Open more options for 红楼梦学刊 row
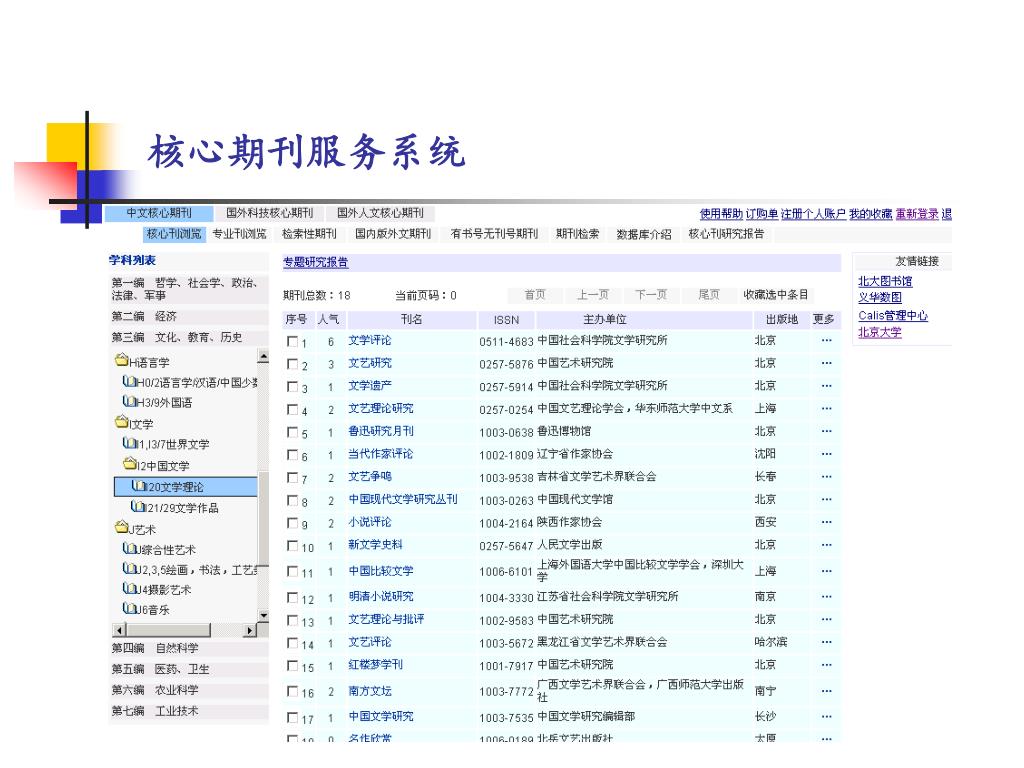Image resolution: width=1024 pixels, height=768 pixels. pos(826,665)
